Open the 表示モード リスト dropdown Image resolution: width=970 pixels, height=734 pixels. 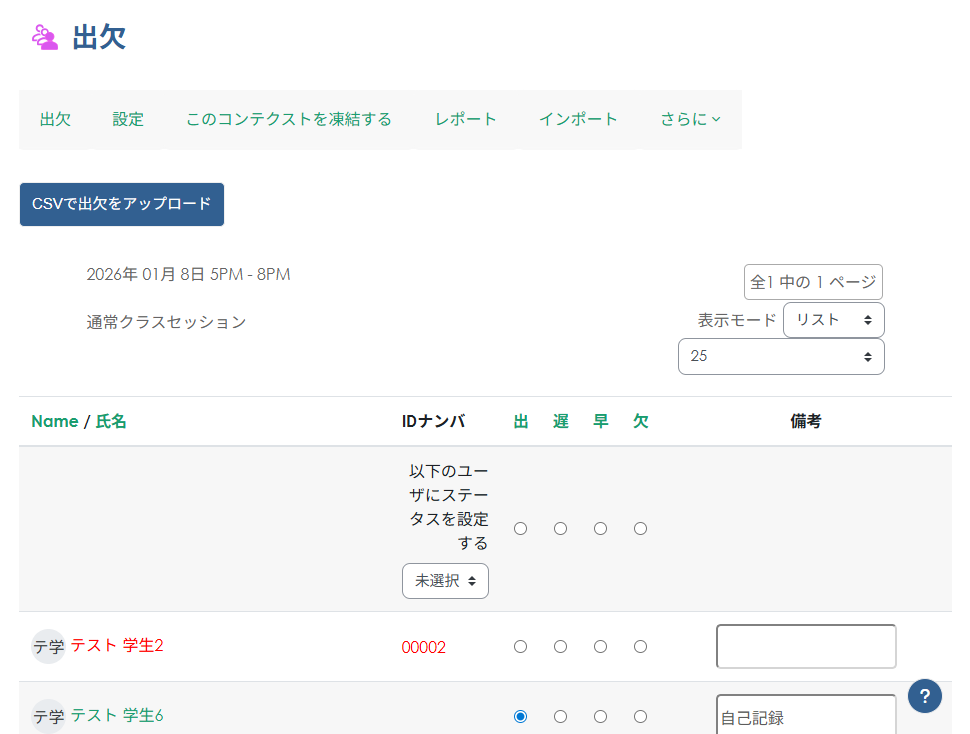(x=833, y=320)
